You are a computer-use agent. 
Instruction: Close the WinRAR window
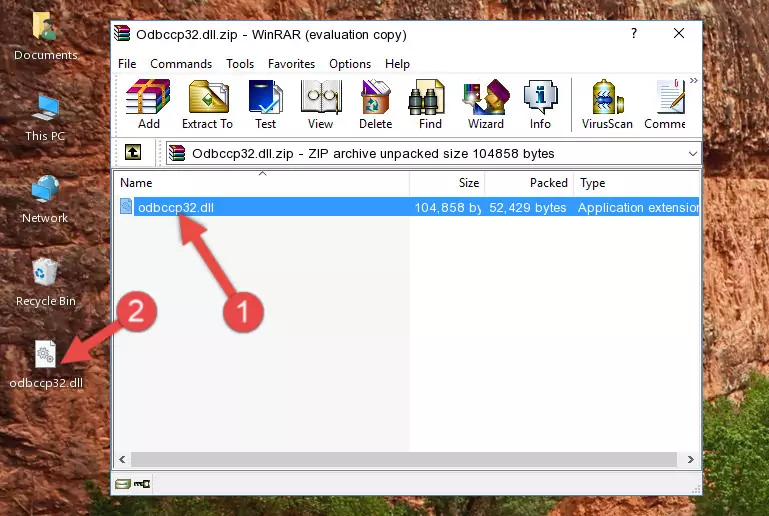[x=679, y=33]
